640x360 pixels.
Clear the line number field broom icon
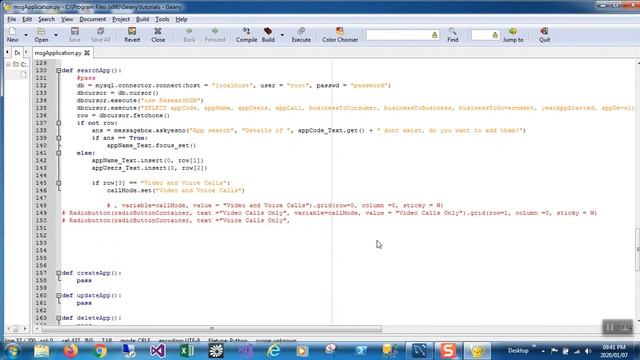point(495,35)
